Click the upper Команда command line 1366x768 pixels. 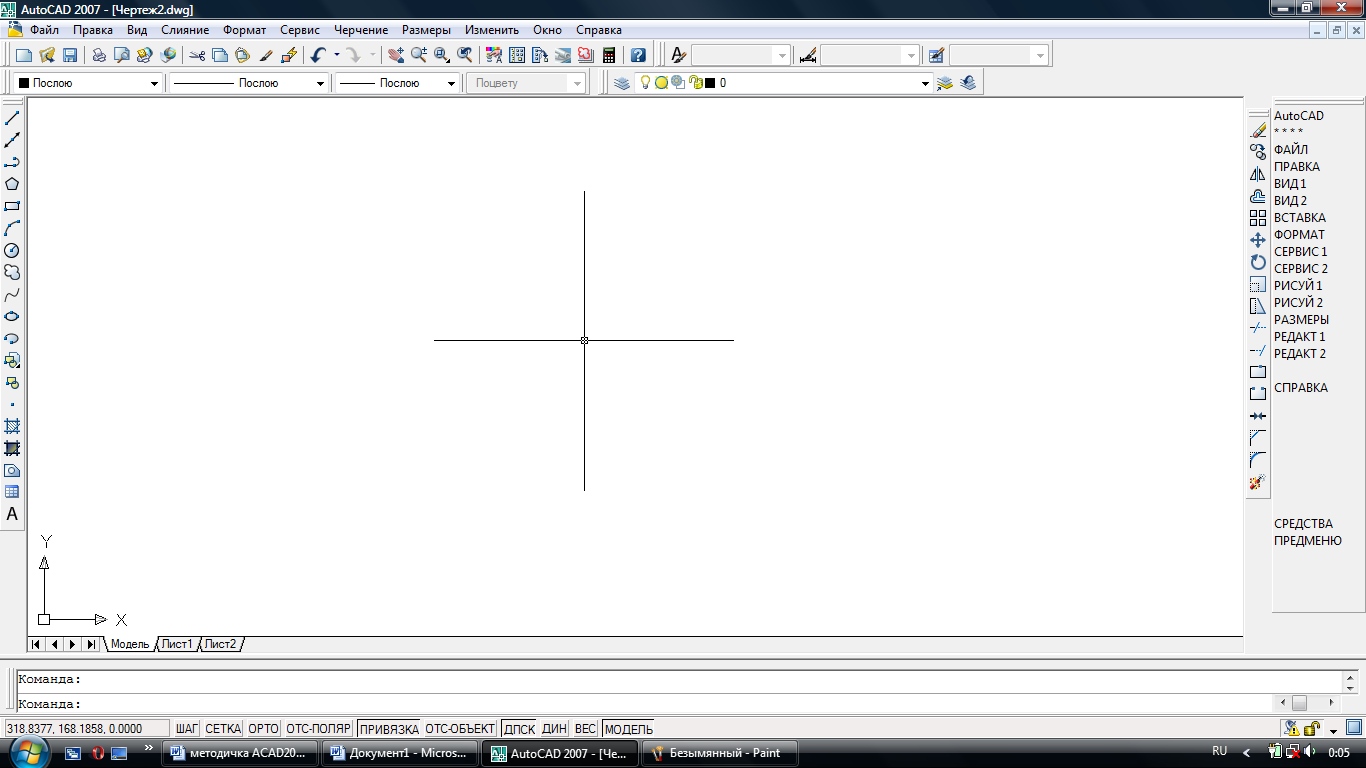[680, 680]
